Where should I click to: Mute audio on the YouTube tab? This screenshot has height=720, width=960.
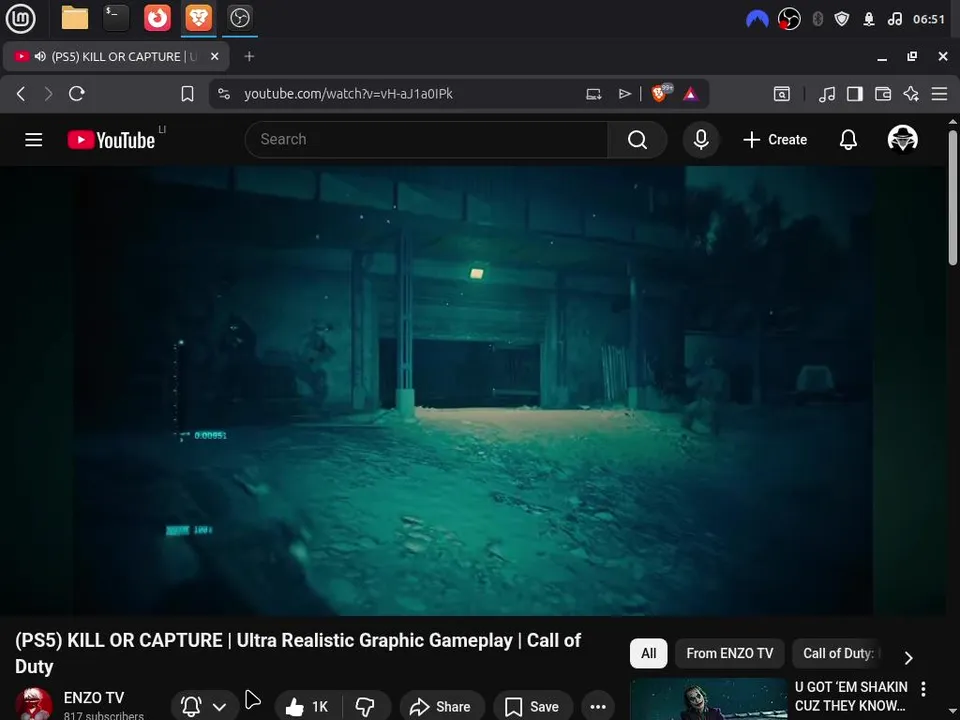pyautogui.click(x=40, y=56)
